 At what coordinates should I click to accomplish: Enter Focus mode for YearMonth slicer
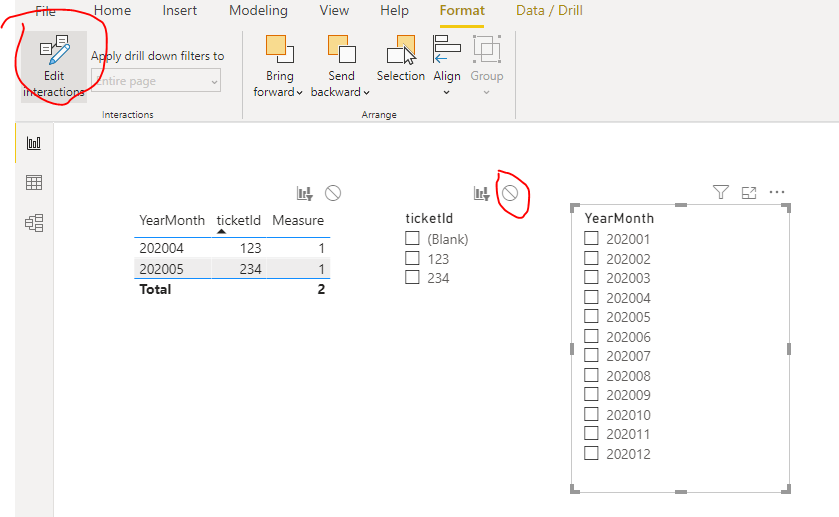tap(749, 193)
